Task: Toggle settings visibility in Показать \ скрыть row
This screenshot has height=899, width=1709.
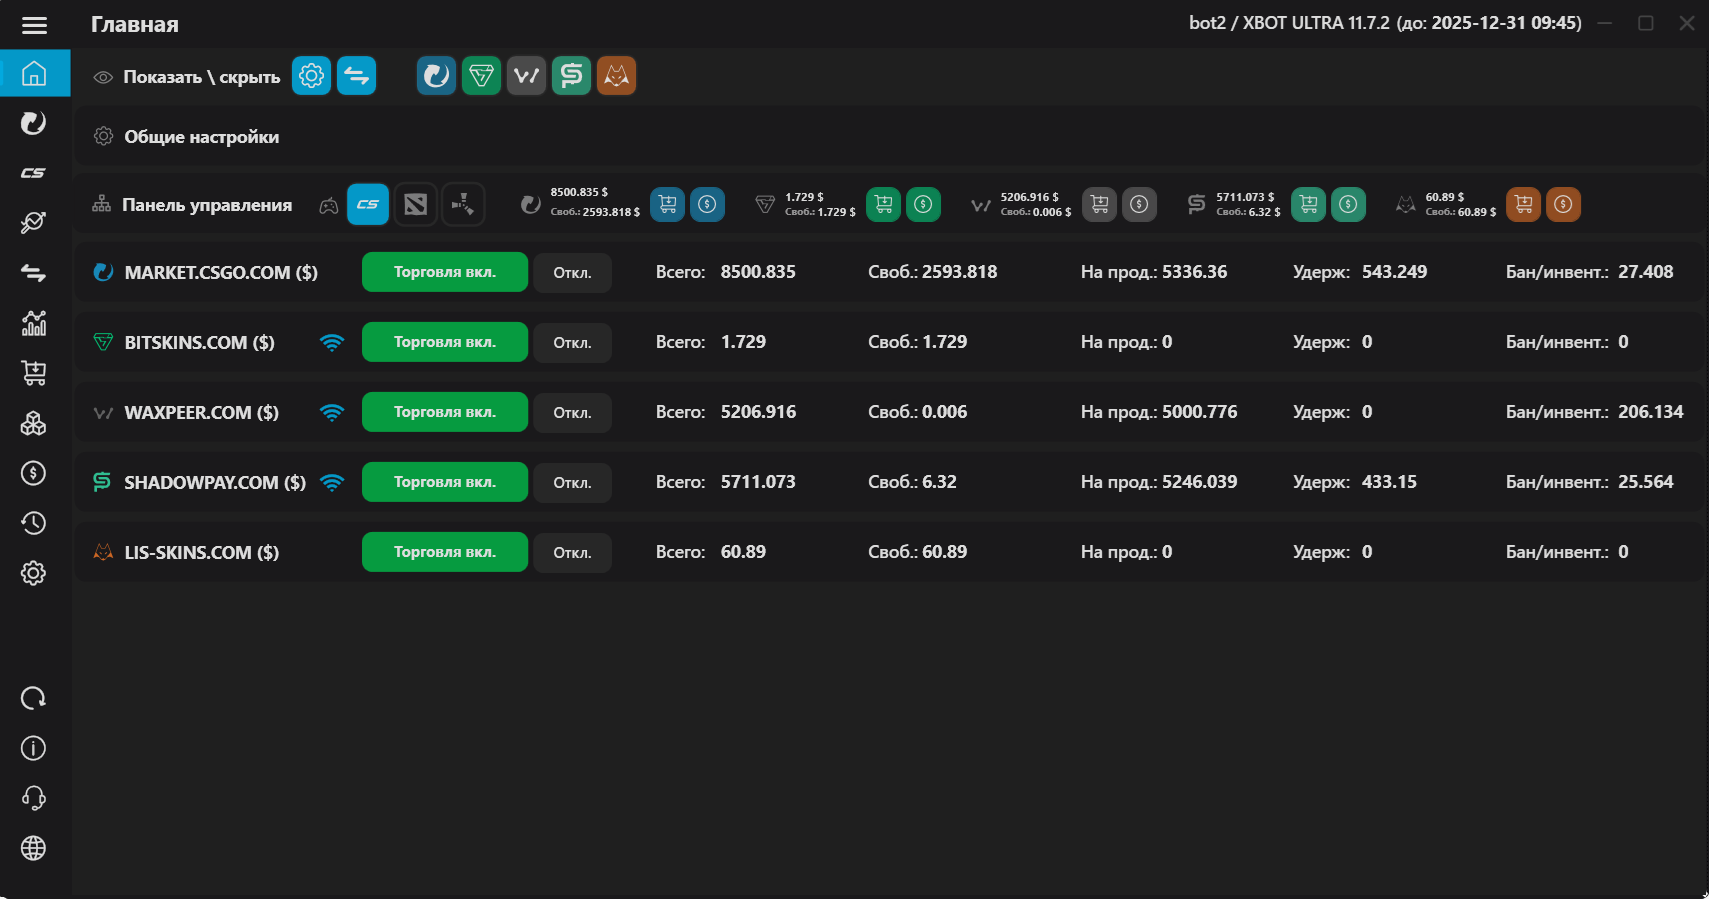Action: pos(311,76)
